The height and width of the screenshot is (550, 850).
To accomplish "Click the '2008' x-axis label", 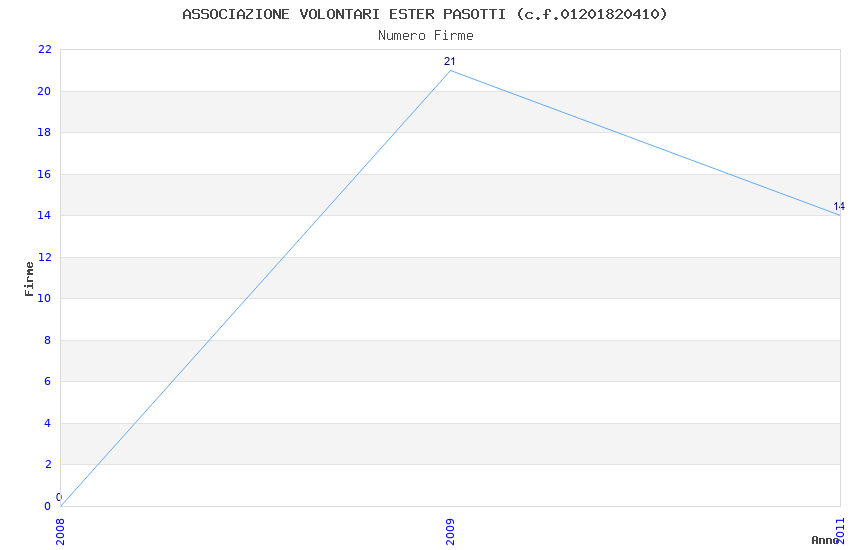I will [60, 531].
